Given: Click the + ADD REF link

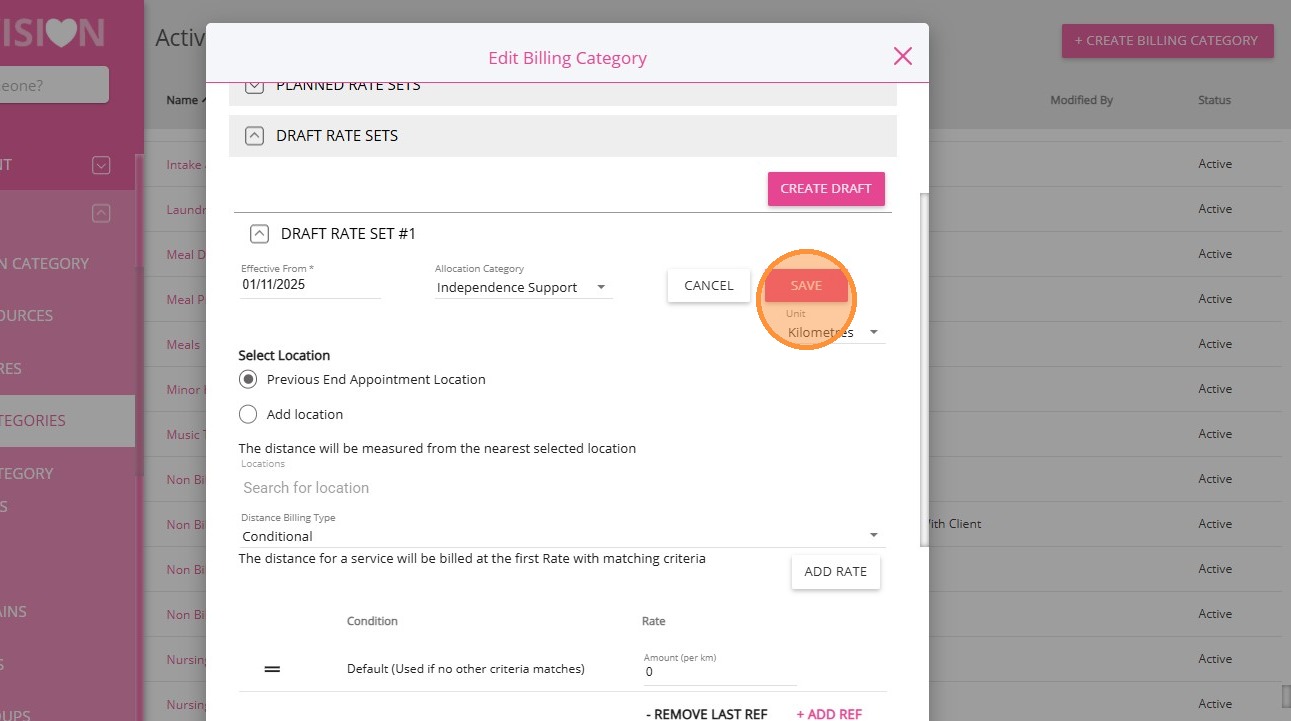Looking at the screenshot, I should [829, 714].
